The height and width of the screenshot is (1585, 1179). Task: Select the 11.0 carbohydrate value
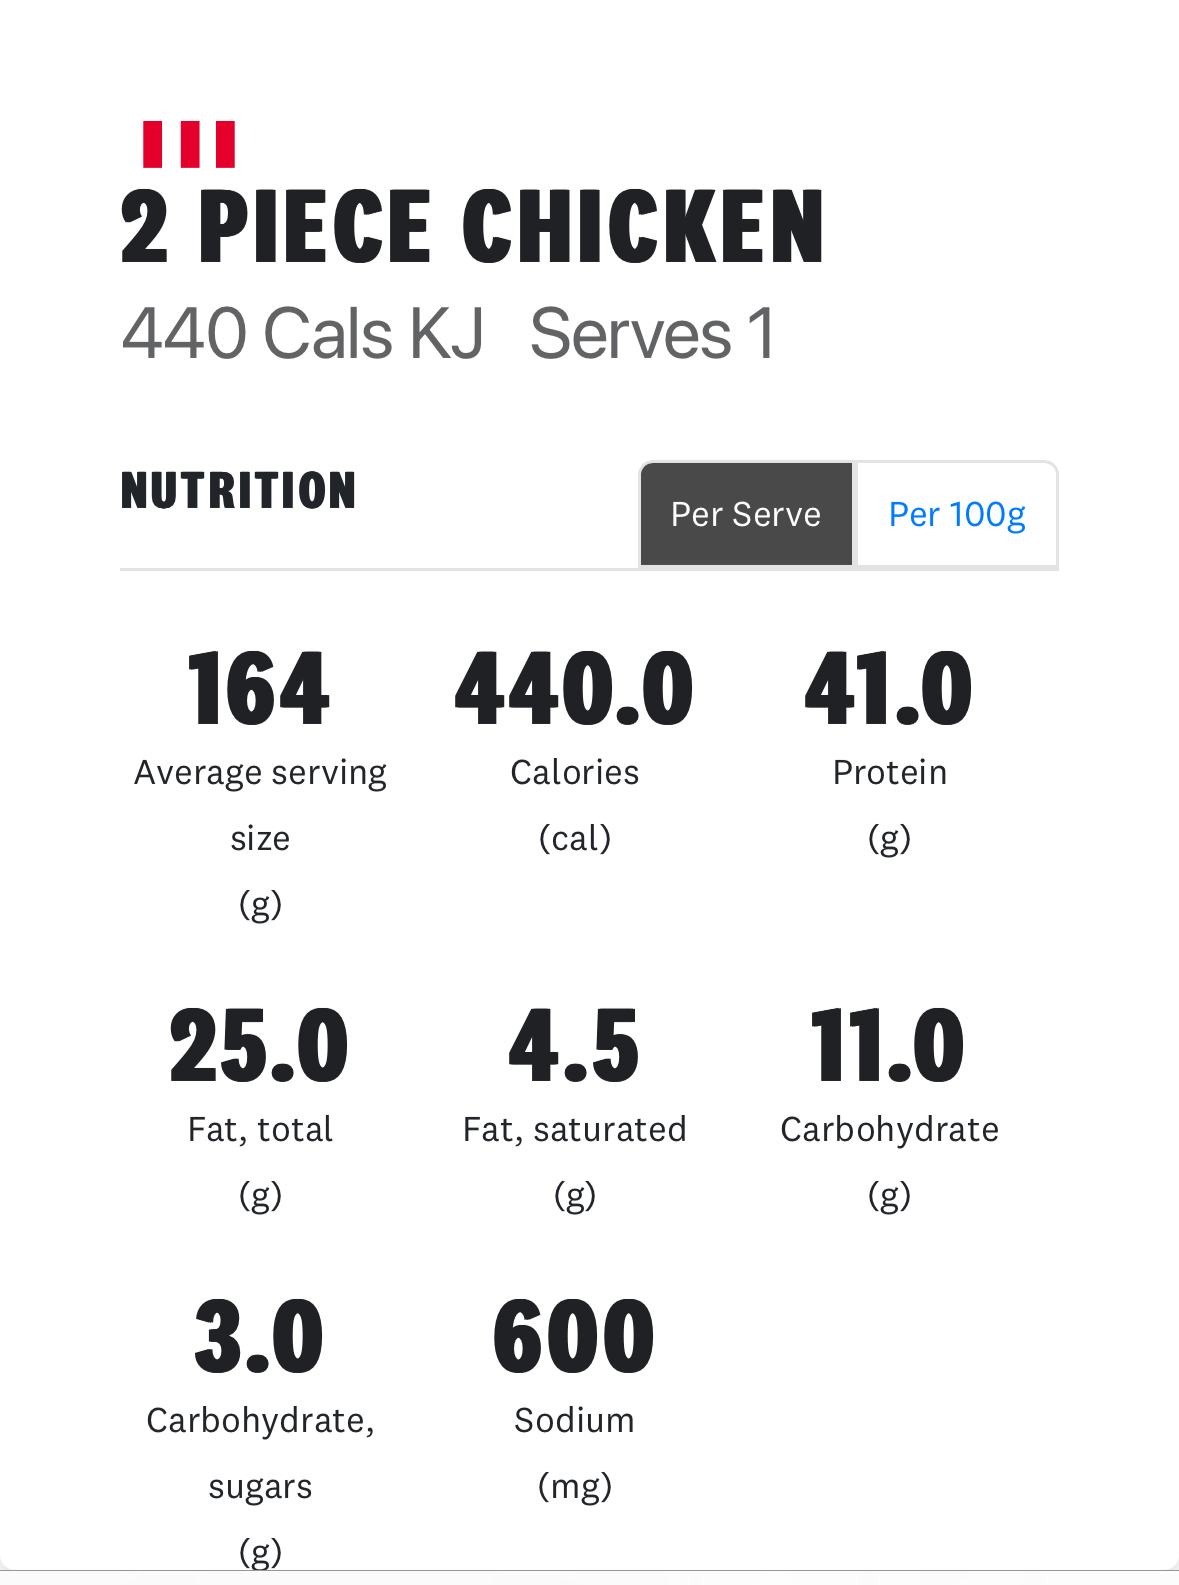coord(889,1045)
